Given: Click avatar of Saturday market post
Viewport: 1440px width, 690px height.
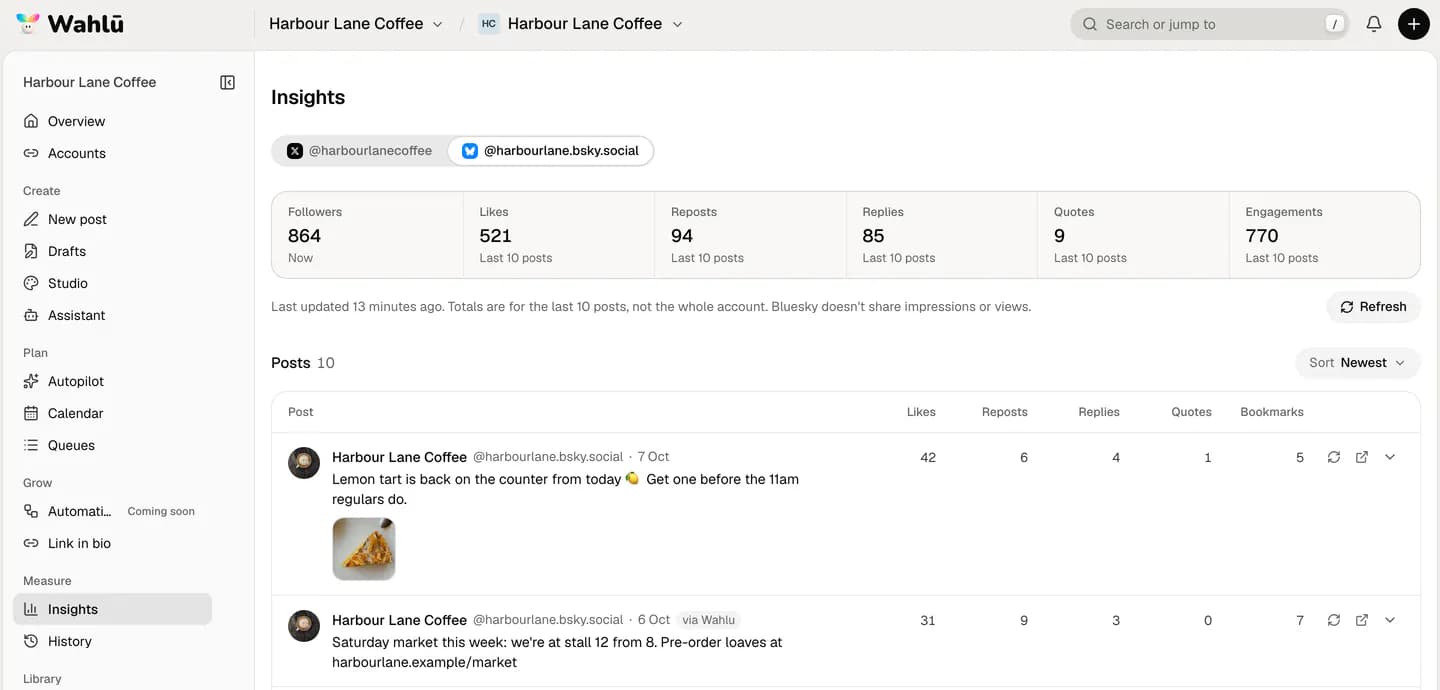Looking at the screenshot, I should click(x=304, y=626).
